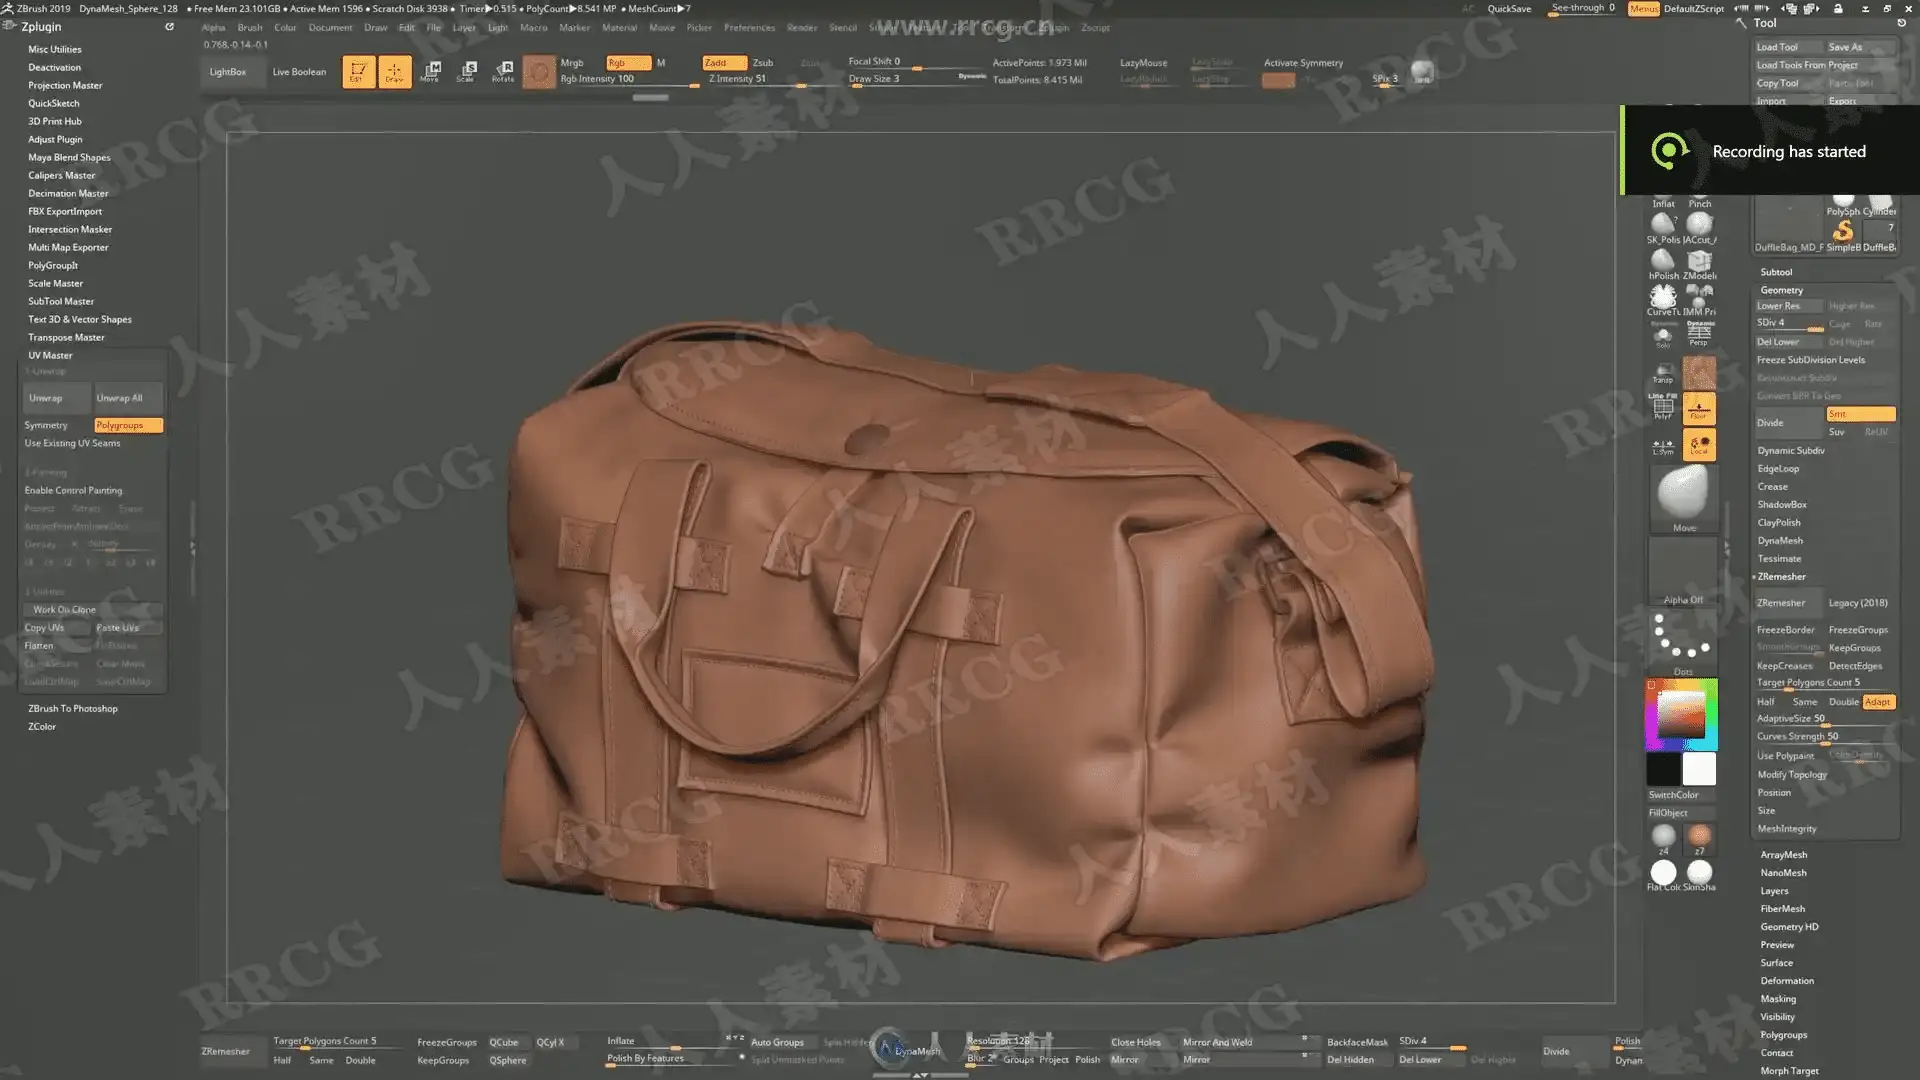Select the Move transform icon
1920x1080 pixels.
click(x=431, y=71)
